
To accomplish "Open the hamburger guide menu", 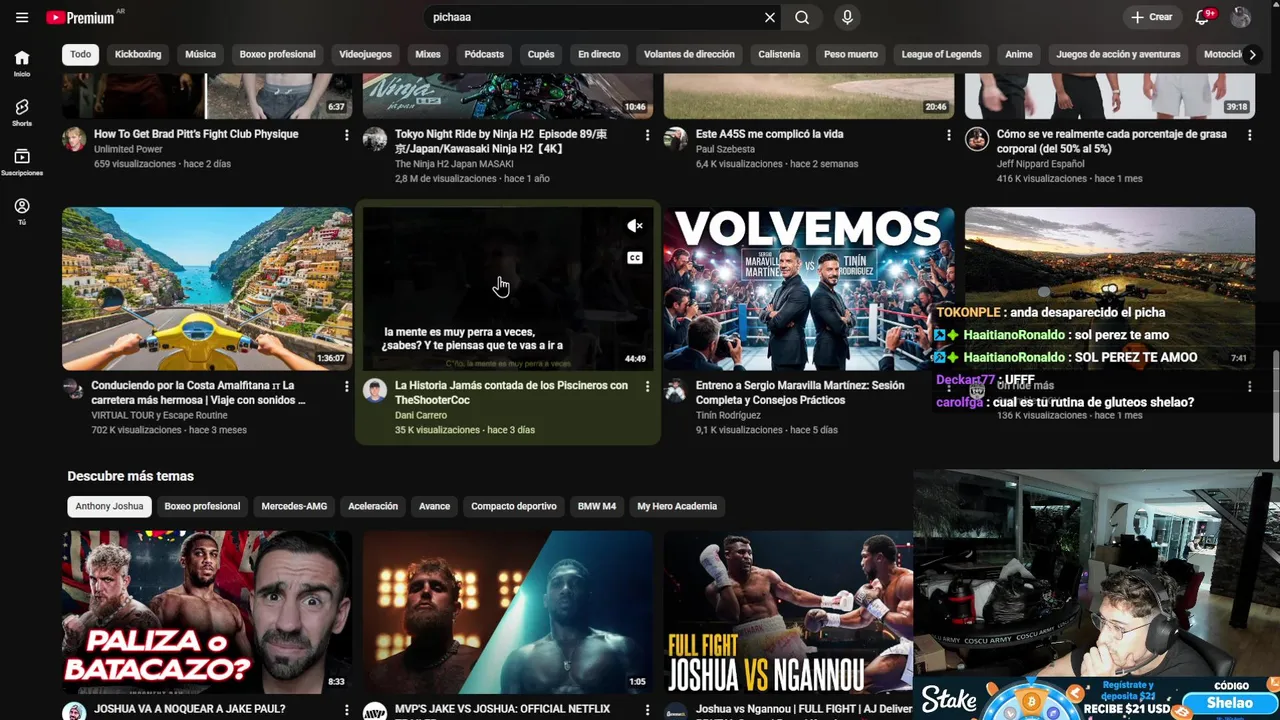I will [x=22, y=17].
